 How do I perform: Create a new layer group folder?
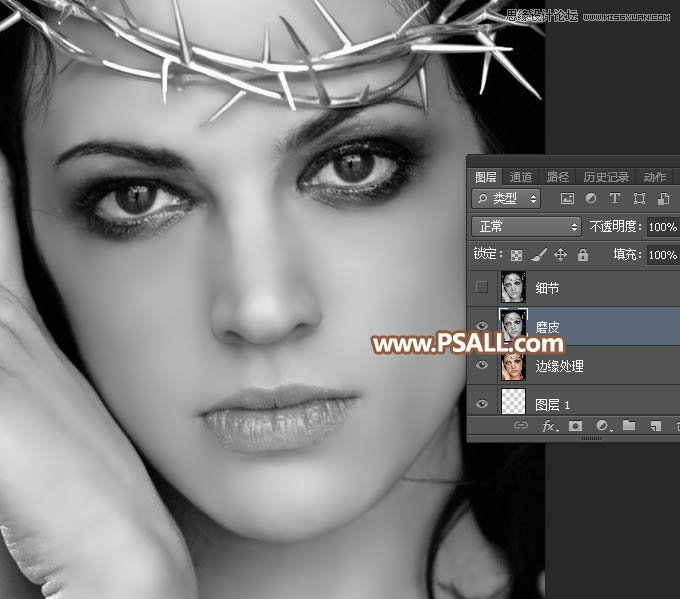pyautogui.click(x=629, y=426)
